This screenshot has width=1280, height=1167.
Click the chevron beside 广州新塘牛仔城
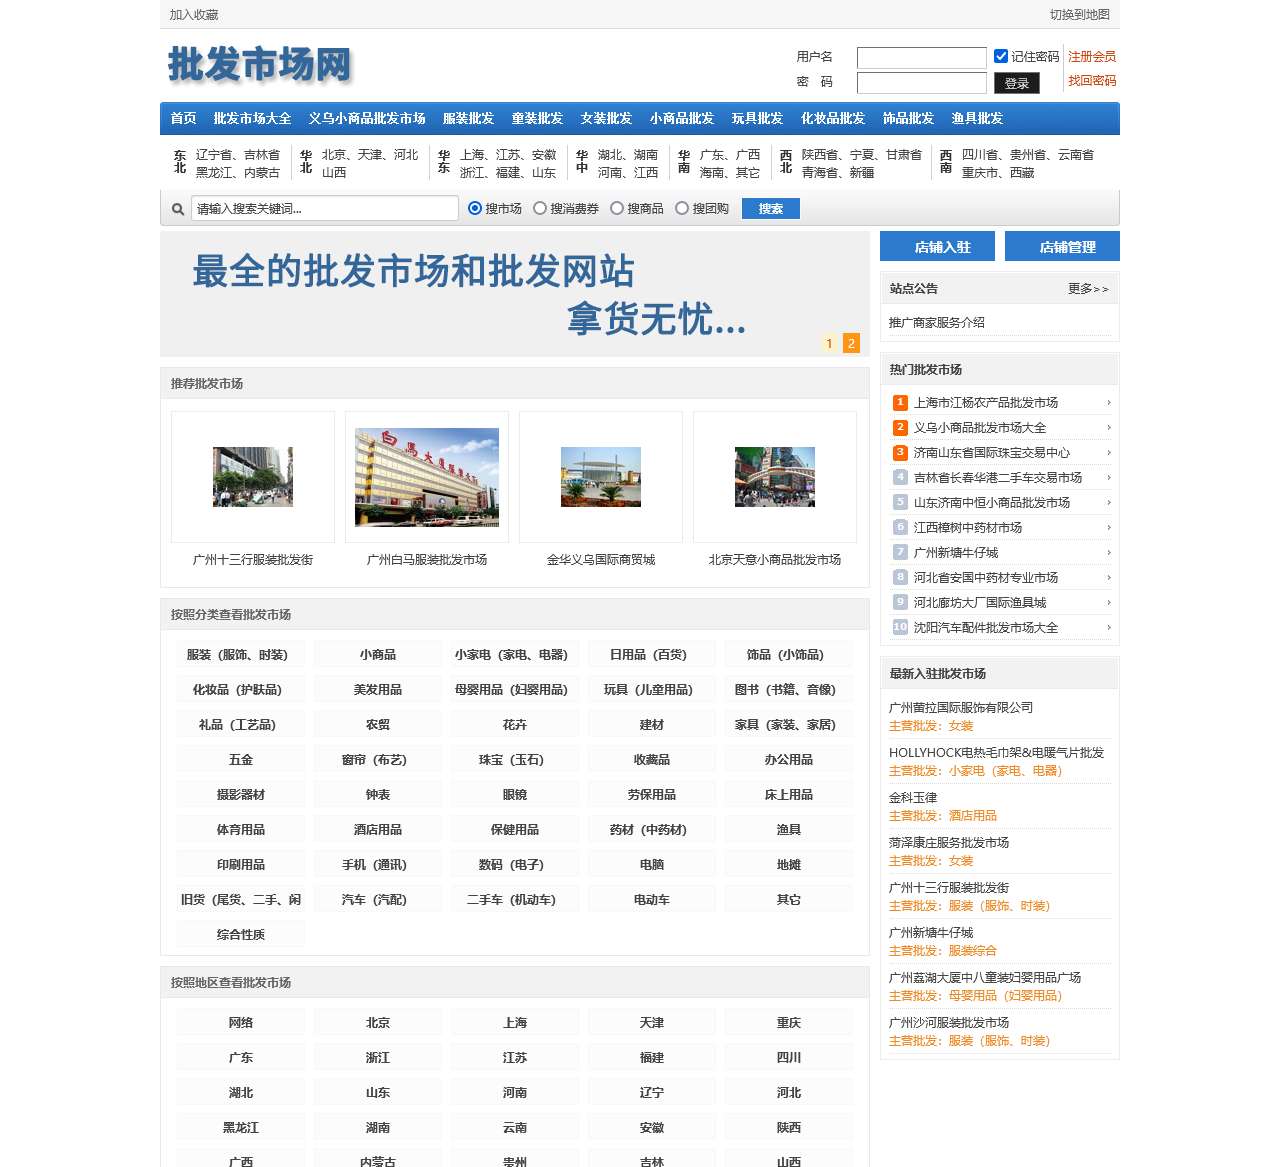[x=1110, y=552]
